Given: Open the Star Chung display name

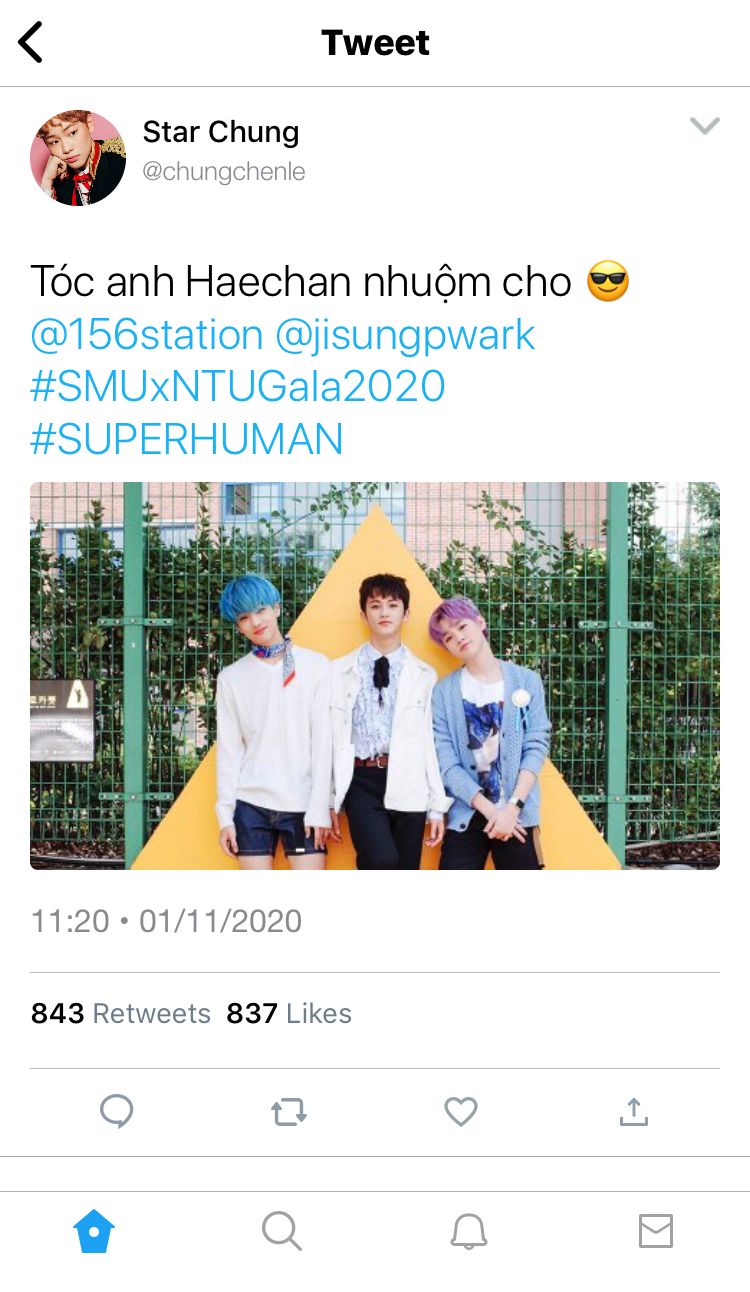Looking at the screenshot, I should point(220,132).
